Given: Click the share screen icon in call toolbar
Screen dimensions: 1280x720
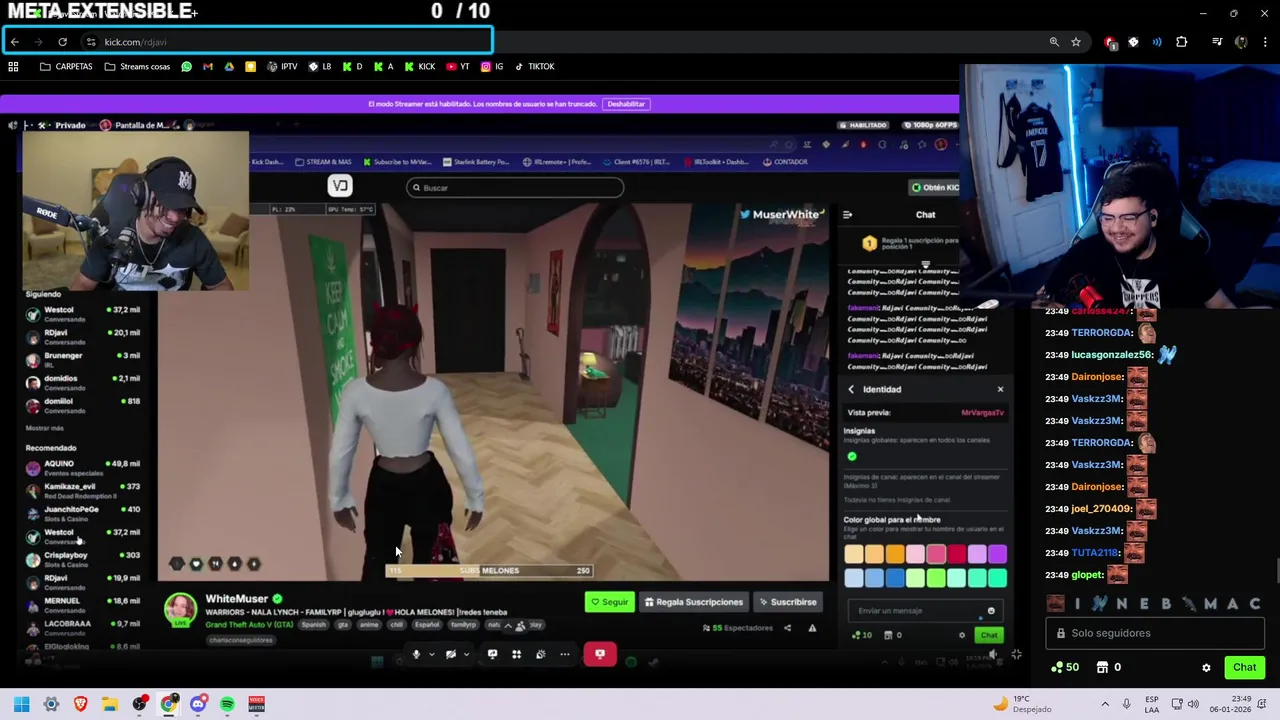Looking at the screenshot, I should (x=492, y=654).
